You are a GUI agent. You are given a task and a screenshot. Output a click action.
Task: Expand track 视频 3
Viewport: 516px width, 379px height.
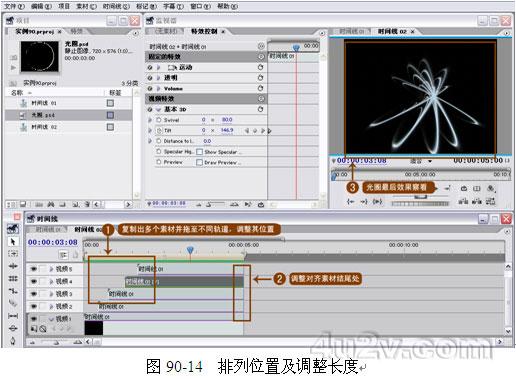click(x=51, y=294)
